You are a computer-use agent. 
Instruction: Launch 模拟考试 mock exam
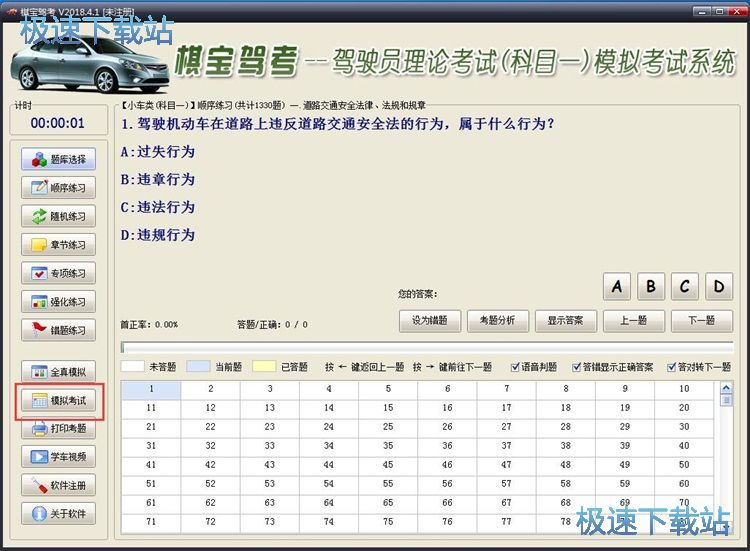click(59, 400)
